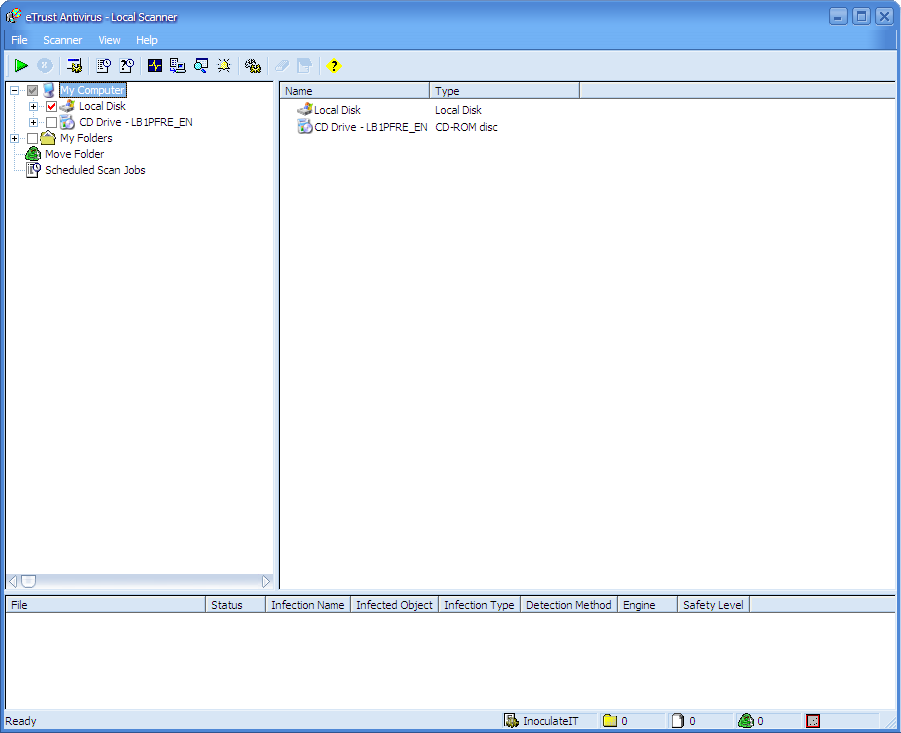This screenshot has width=901, height=733.
Task: Click the green move-folder counter in status bar
Action: coord(746,720)
